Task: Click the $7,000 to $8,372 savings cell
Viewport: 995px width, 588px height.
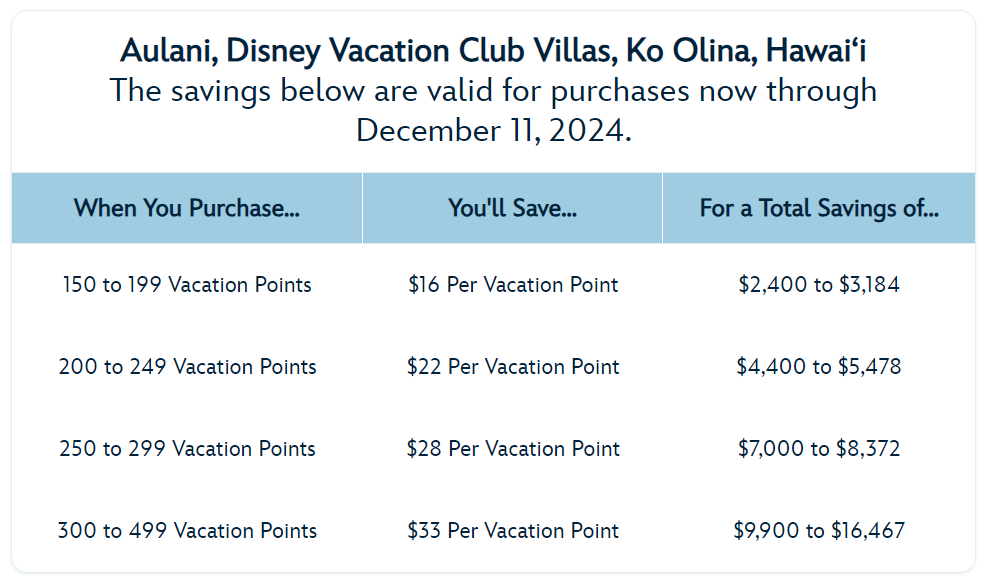Action: (x=819, y=449)
